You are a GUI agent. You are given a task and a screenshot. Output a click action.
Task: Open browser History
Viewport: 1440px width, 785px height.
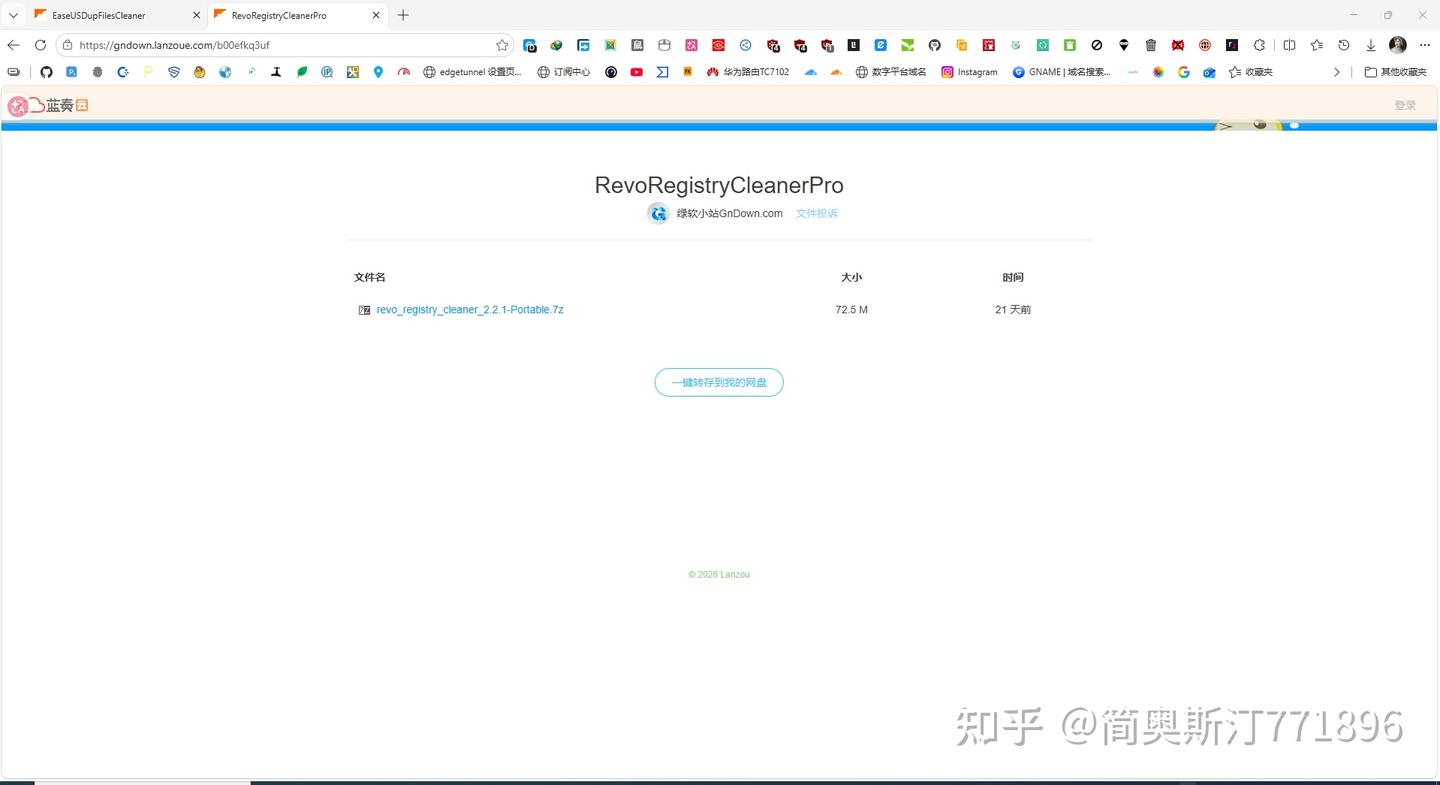1344,45
